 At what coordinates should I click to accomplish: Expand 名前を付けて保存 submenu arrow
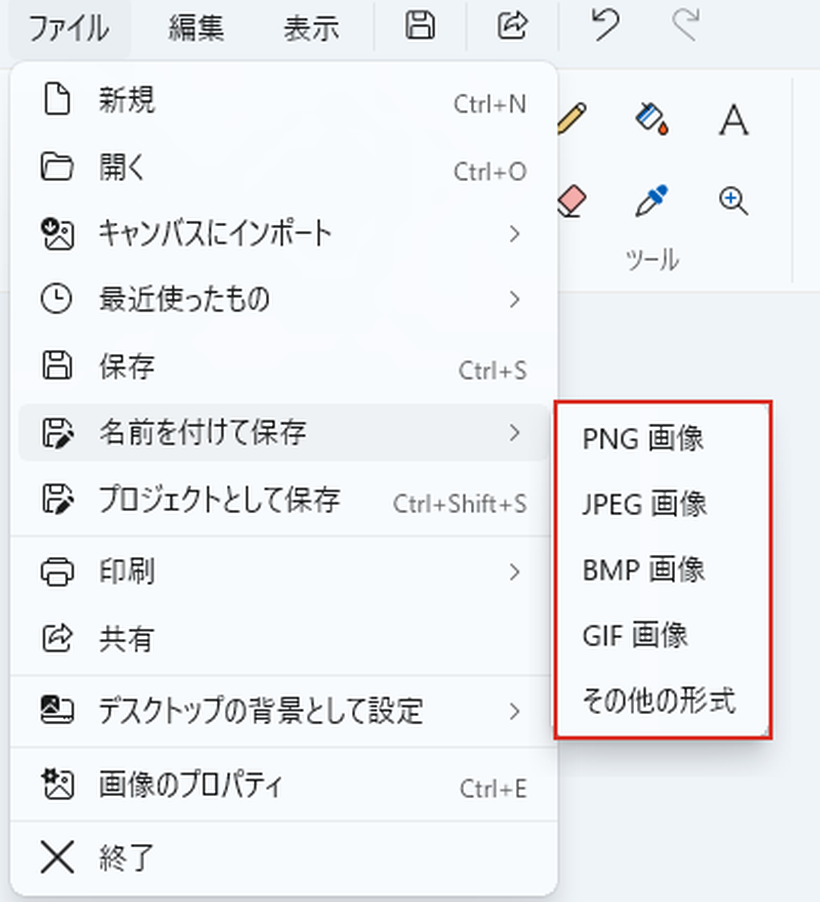coord(514,433)
